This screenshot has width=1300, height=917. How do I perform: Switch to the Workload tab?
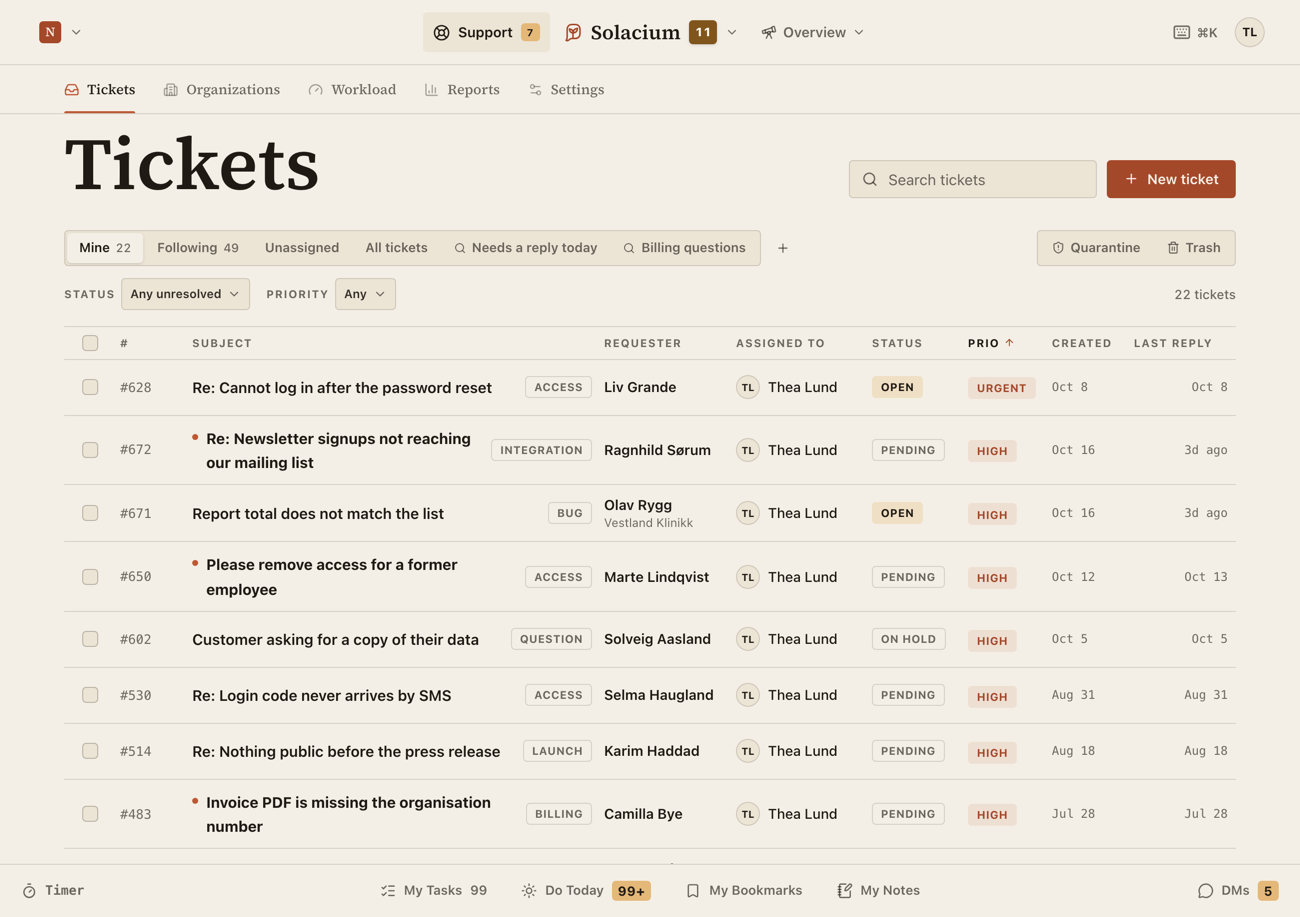[x=352, y=90]
